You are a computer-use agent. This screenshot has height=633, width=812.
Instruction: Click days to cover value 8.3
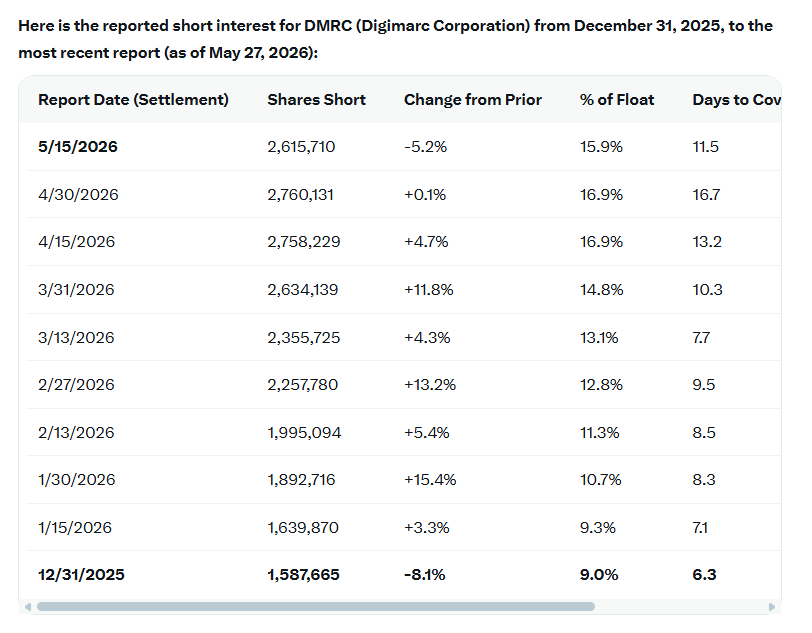tap(704, 479)
